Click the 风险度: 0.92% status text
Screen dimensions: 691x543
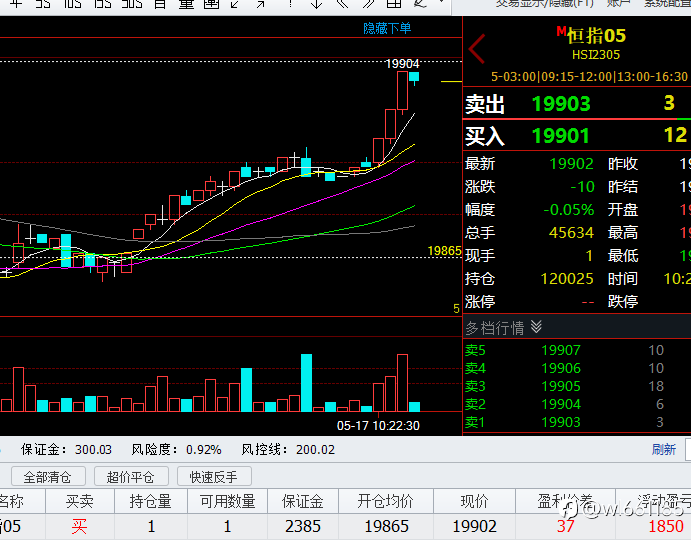tap(176, 450)
